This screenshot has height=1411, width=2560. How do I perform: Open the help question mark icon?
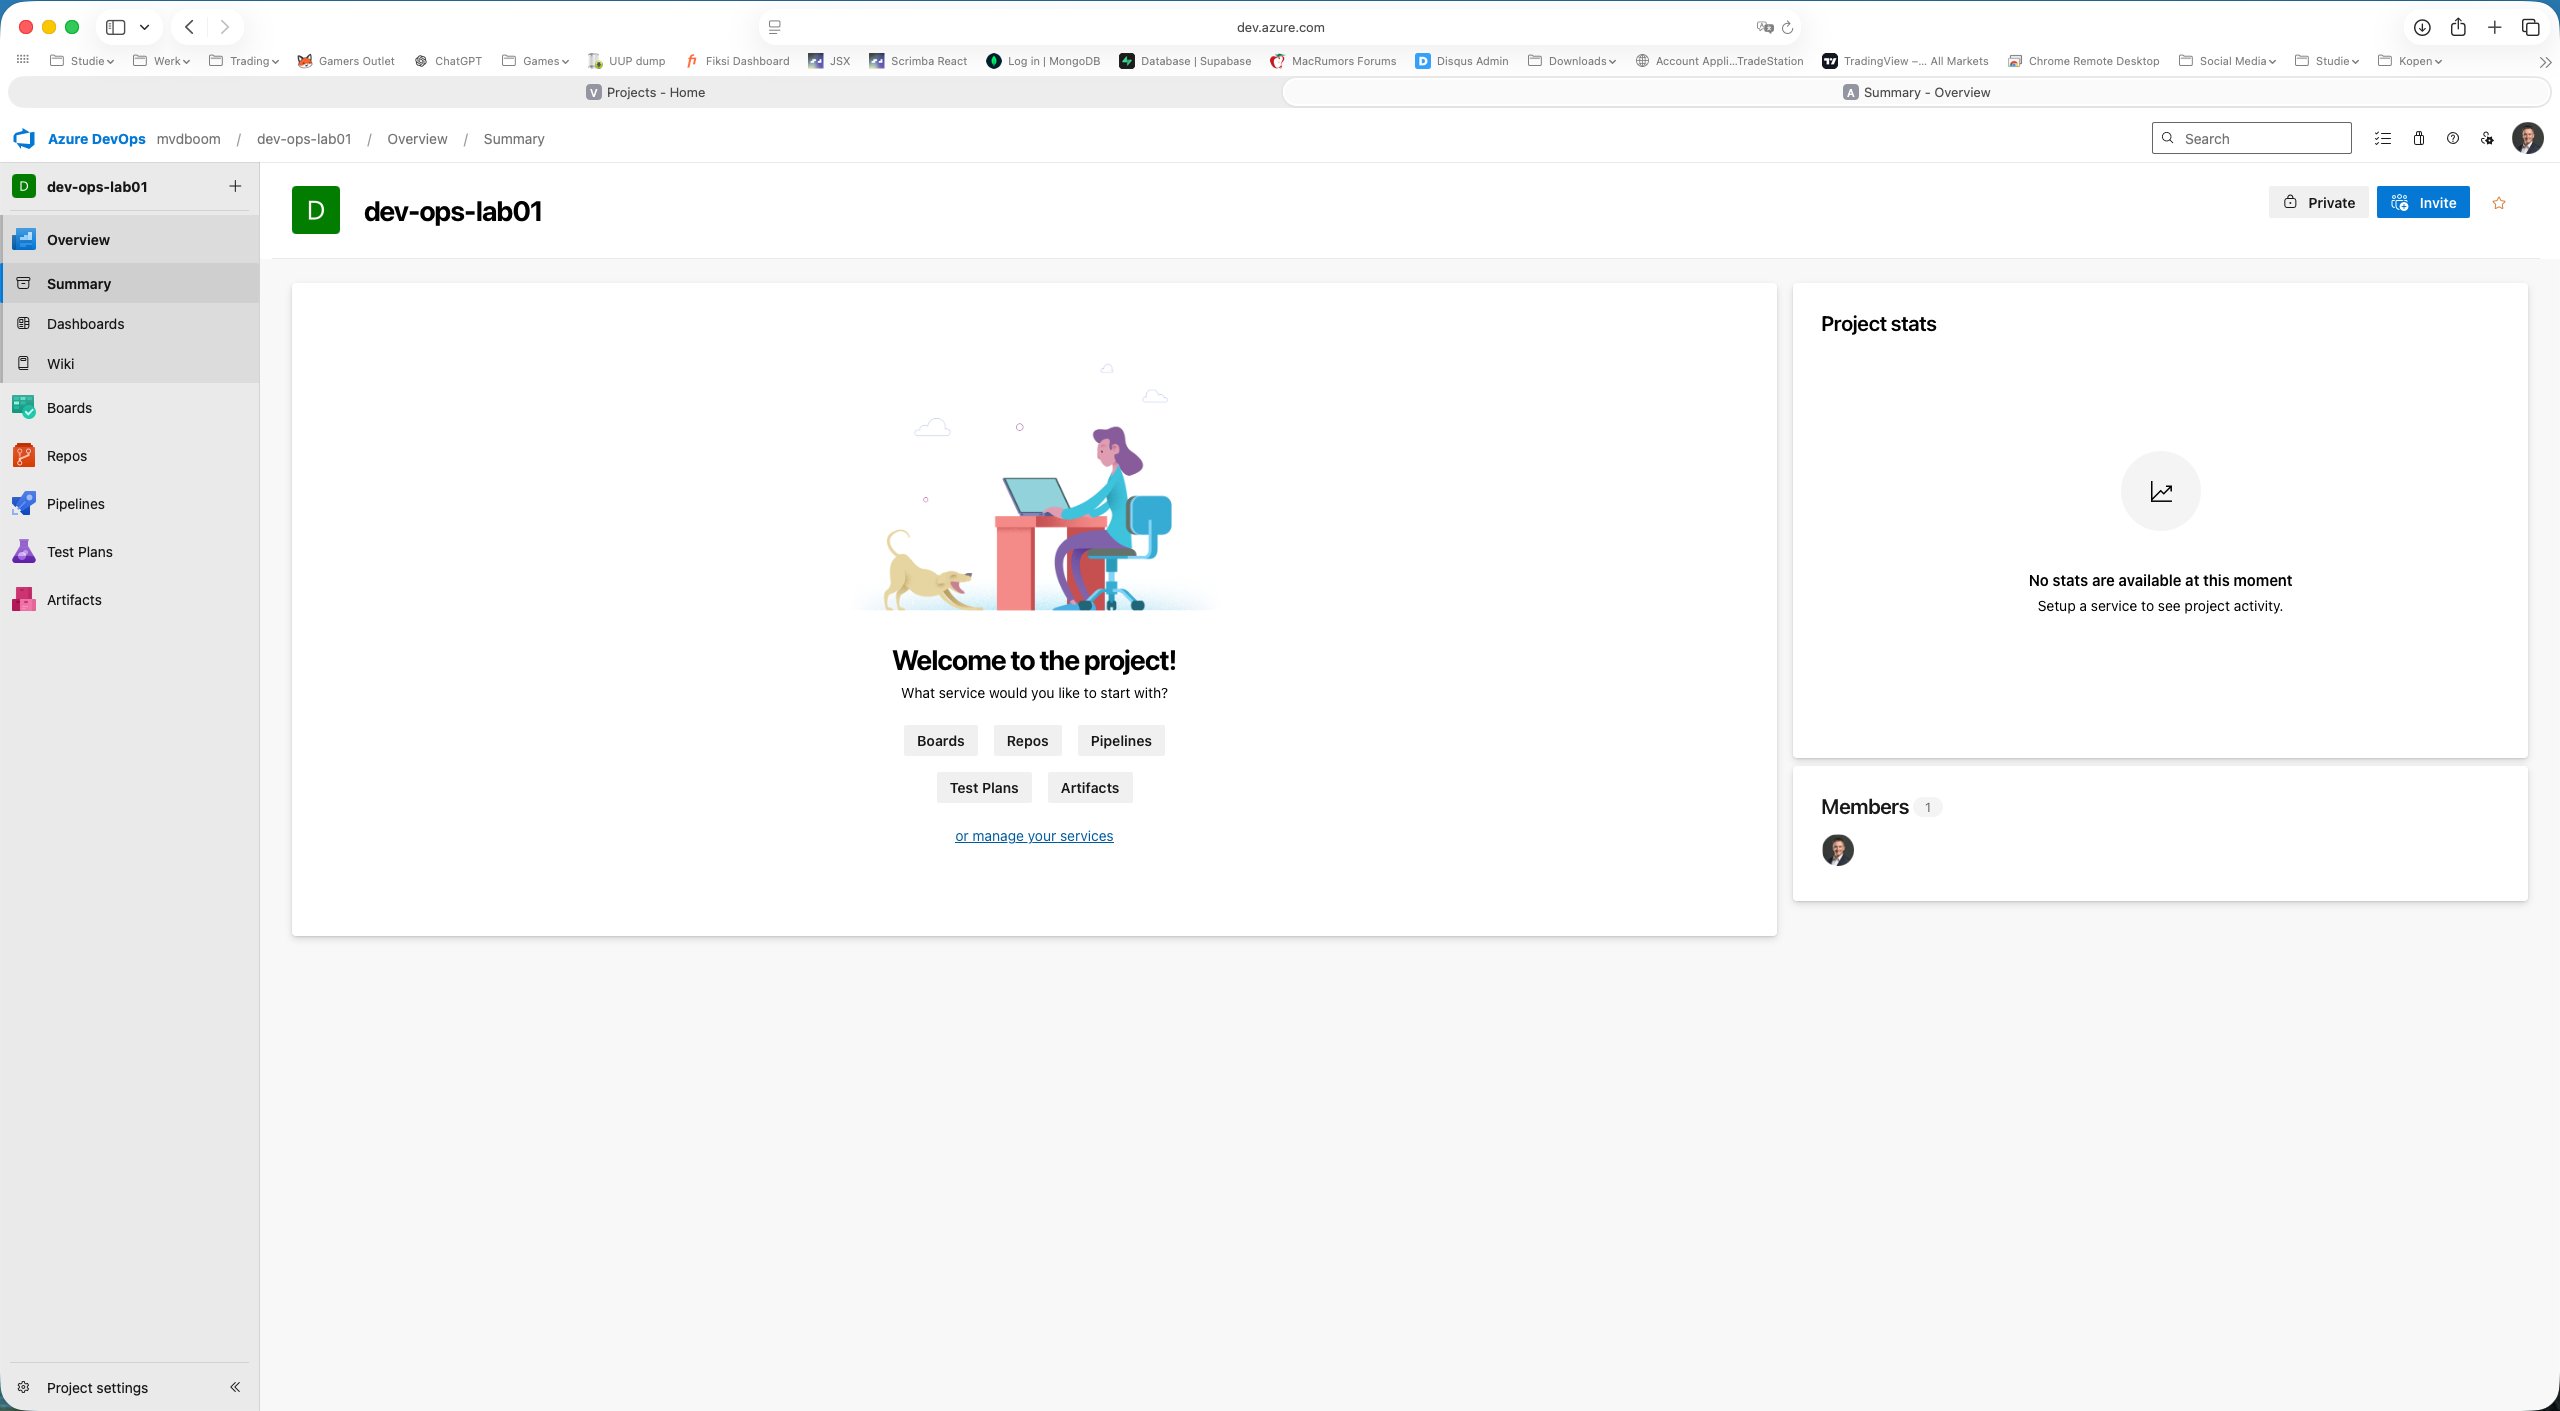(2452, 139)
